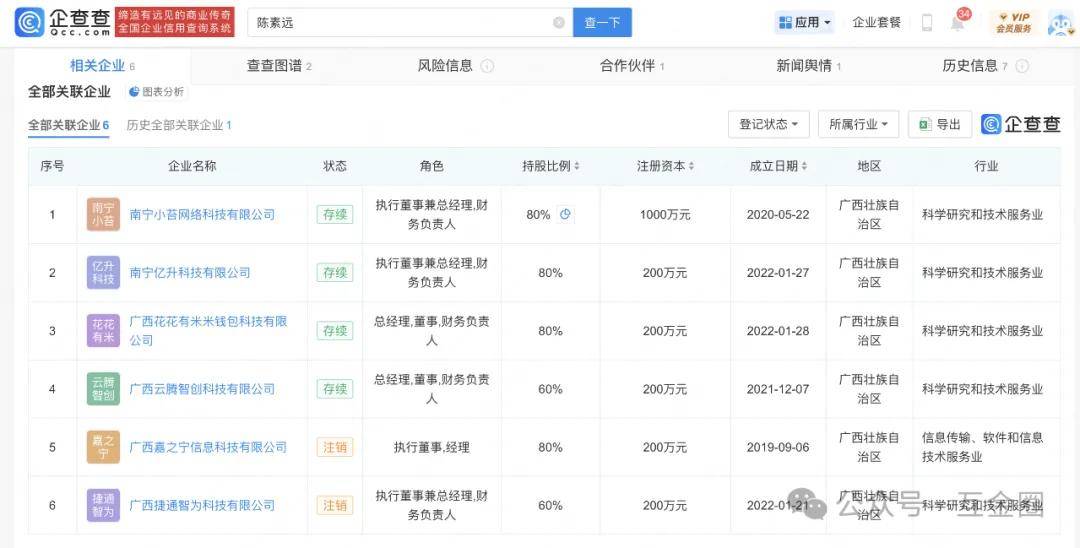Clear the search box text

pos(559,23)
